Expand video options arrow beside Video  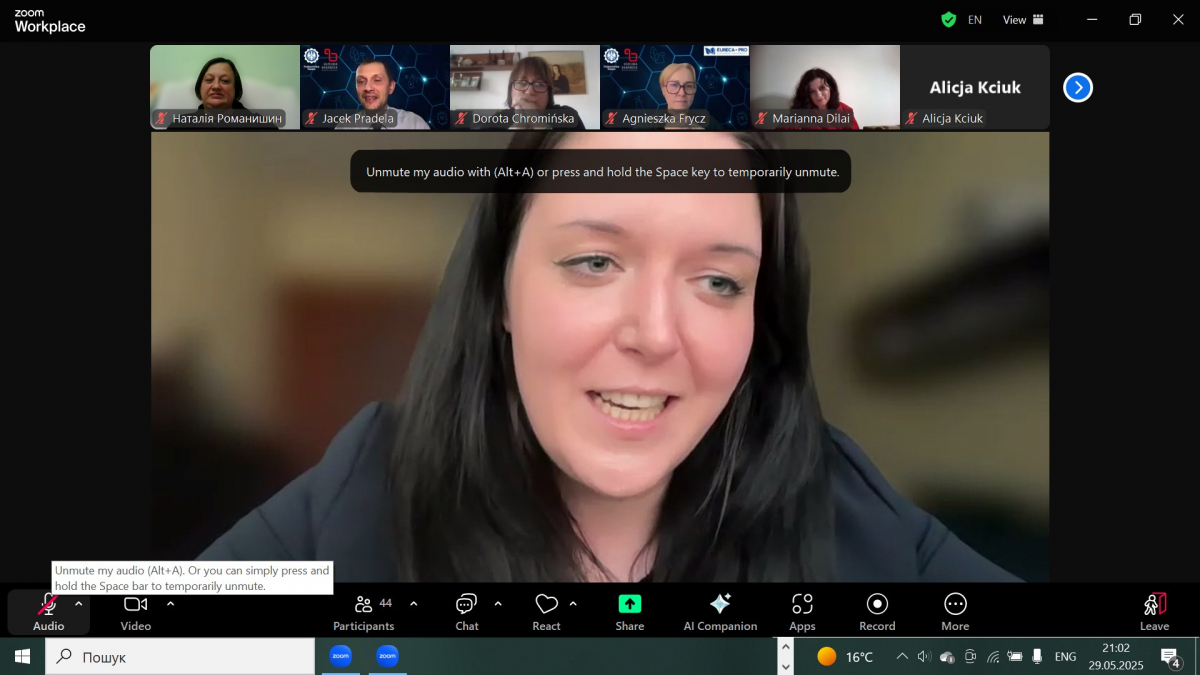pos(170,603)
